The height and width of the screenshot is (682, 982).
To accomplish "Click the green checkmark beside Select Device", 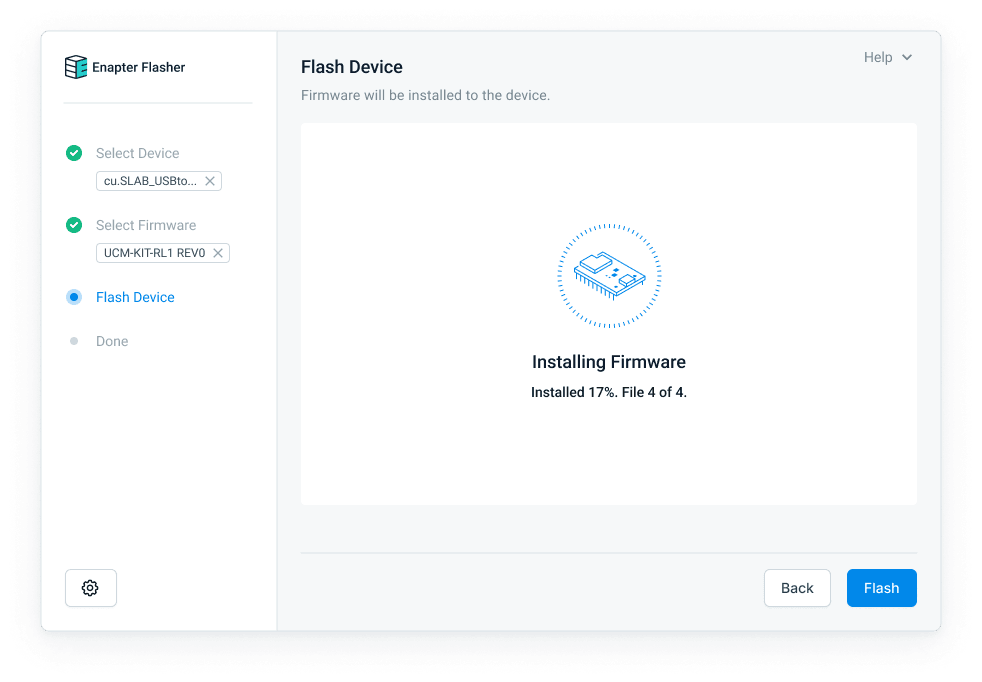I will coord(74,153).
